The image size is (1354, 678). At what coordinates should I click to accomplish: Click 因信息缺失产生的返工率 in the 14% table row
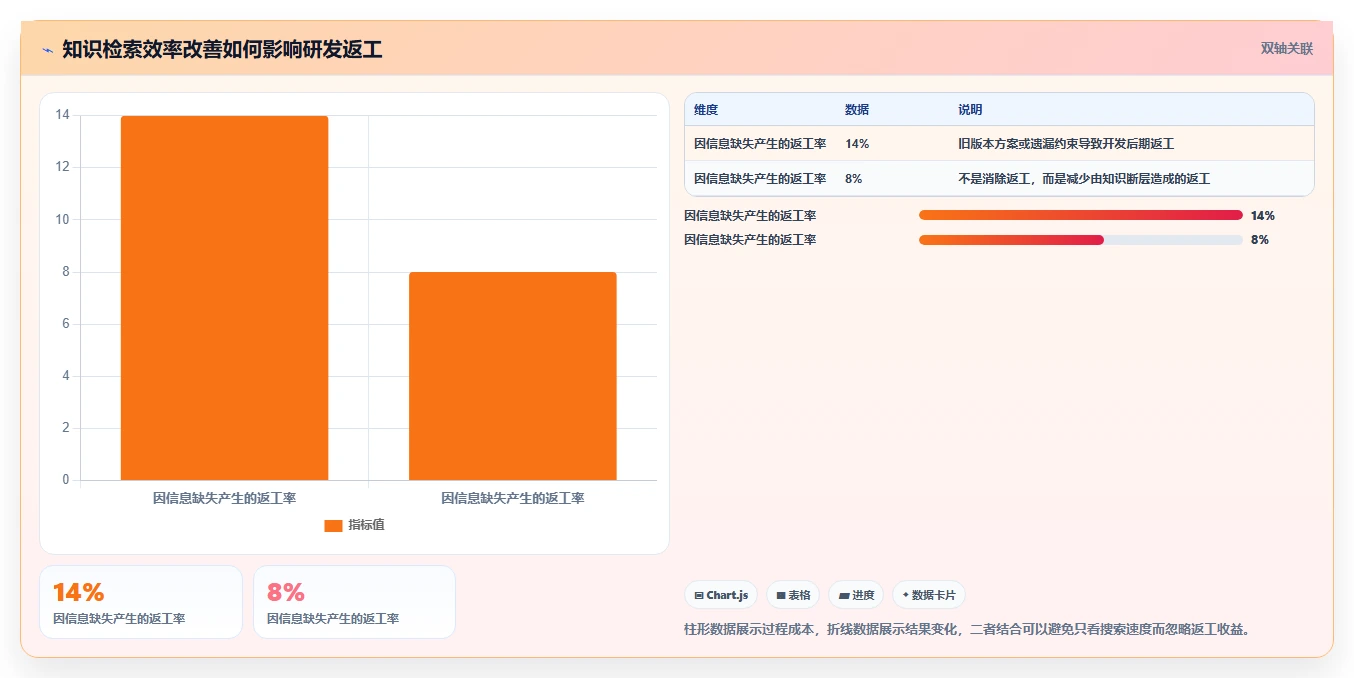click(760, 144)
